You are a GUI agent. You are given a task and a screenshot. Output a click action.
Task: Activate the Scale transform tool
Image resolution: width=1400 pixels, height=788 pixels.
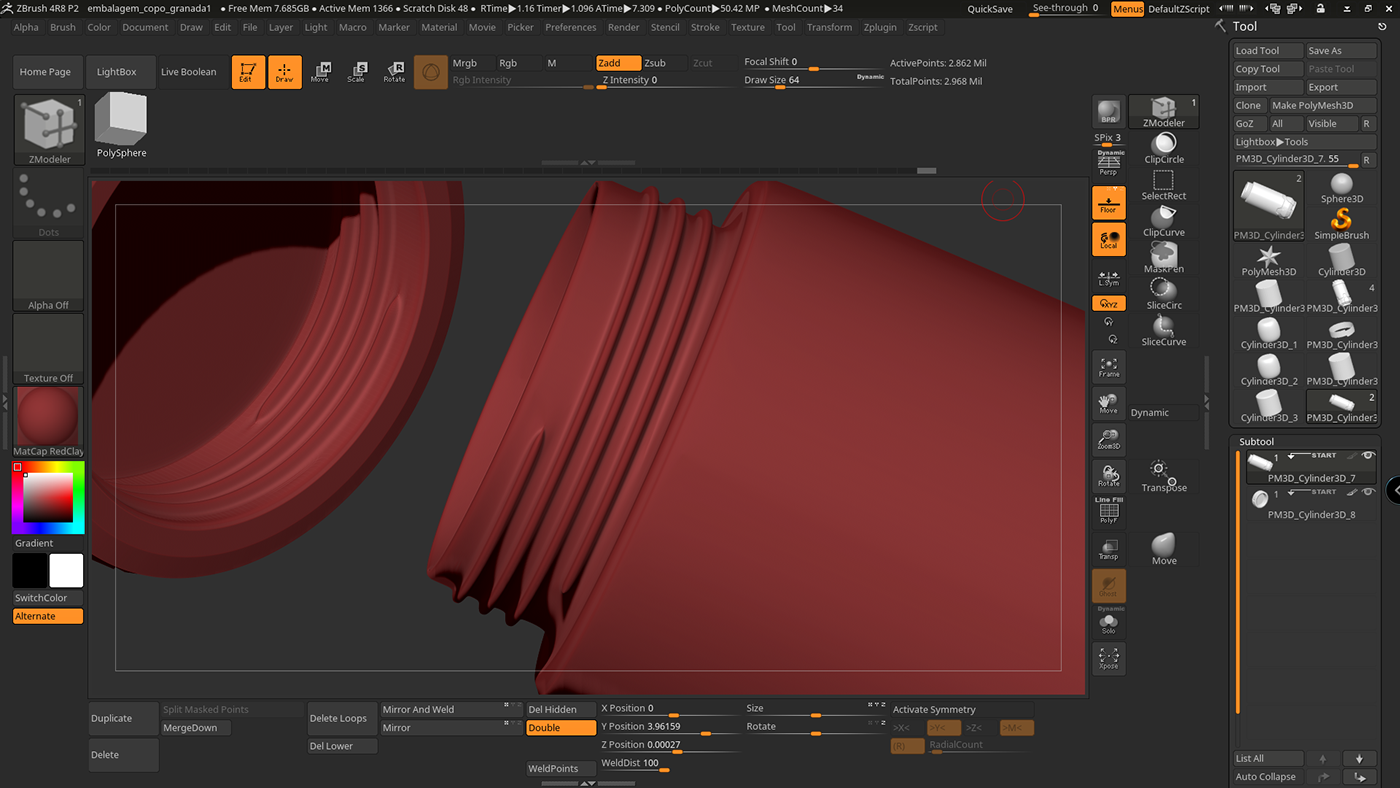click(356, 72)
